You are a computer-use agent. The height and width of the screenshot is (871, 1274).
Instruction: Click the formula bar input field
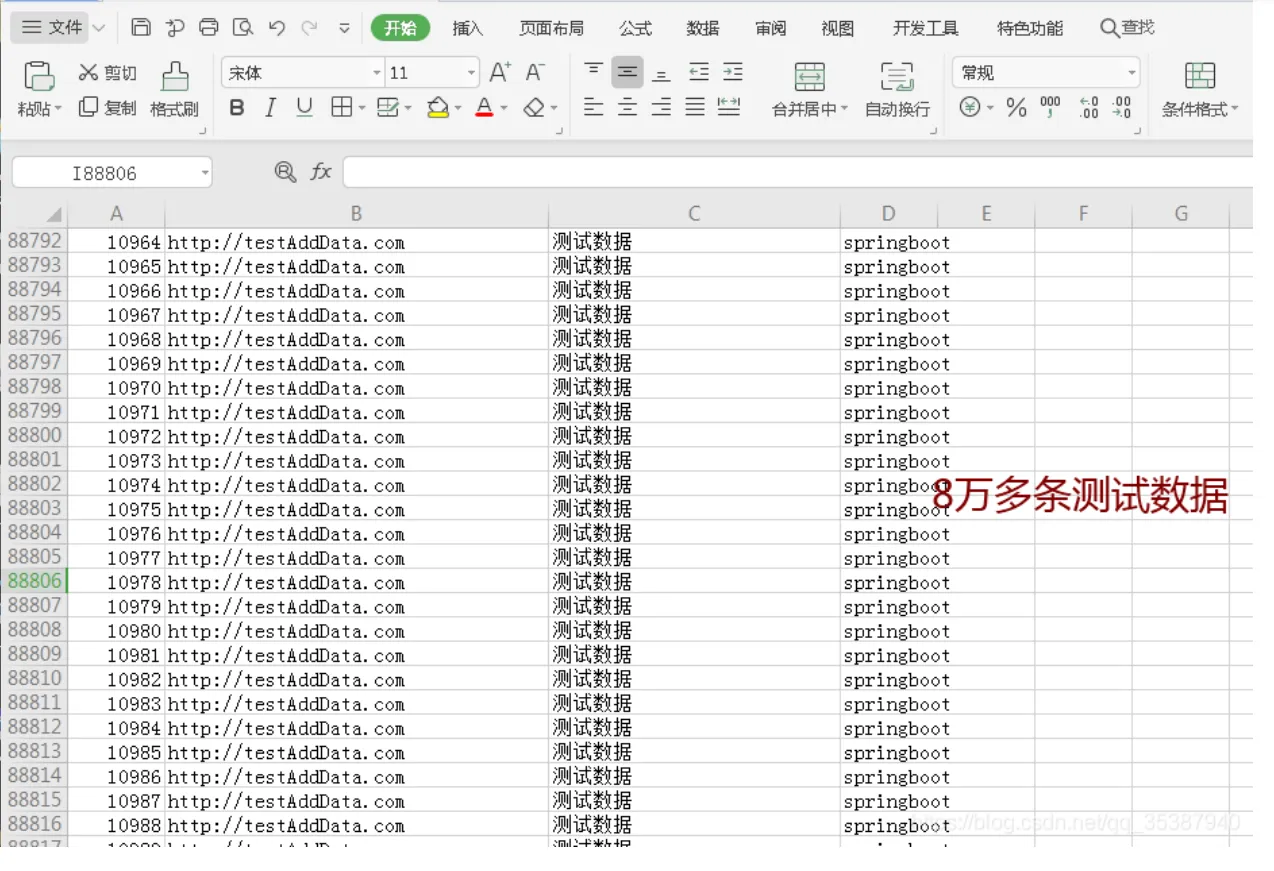click(x=797, y=172)
